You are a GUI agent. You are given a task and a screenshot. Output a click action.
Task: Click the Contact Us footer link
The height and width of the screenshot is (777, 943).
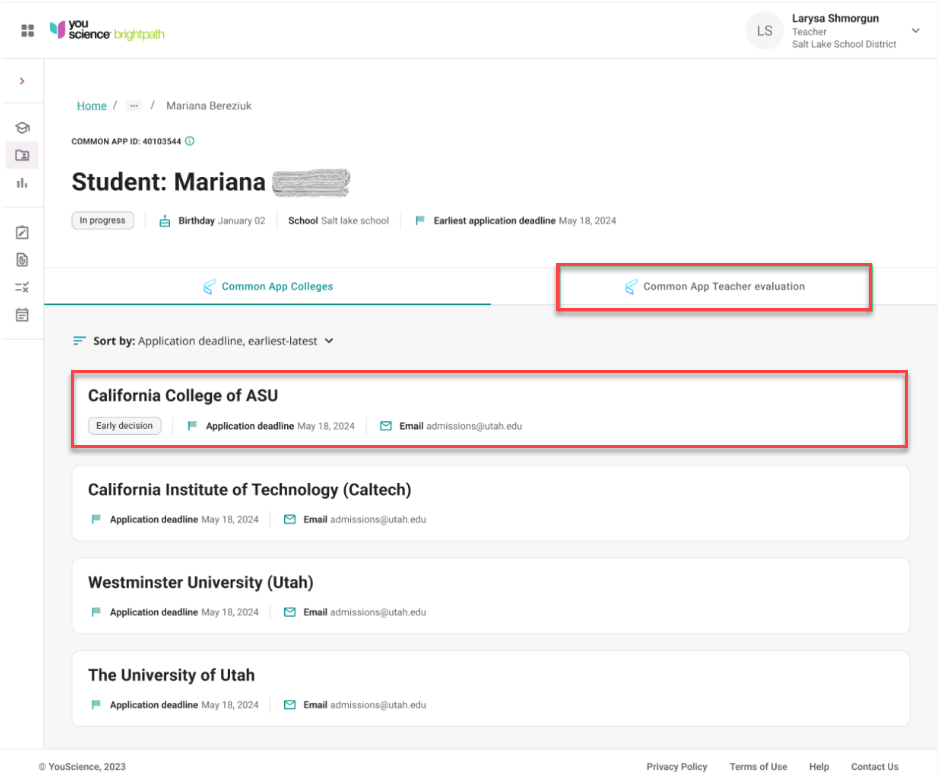(x=874, y=767)
